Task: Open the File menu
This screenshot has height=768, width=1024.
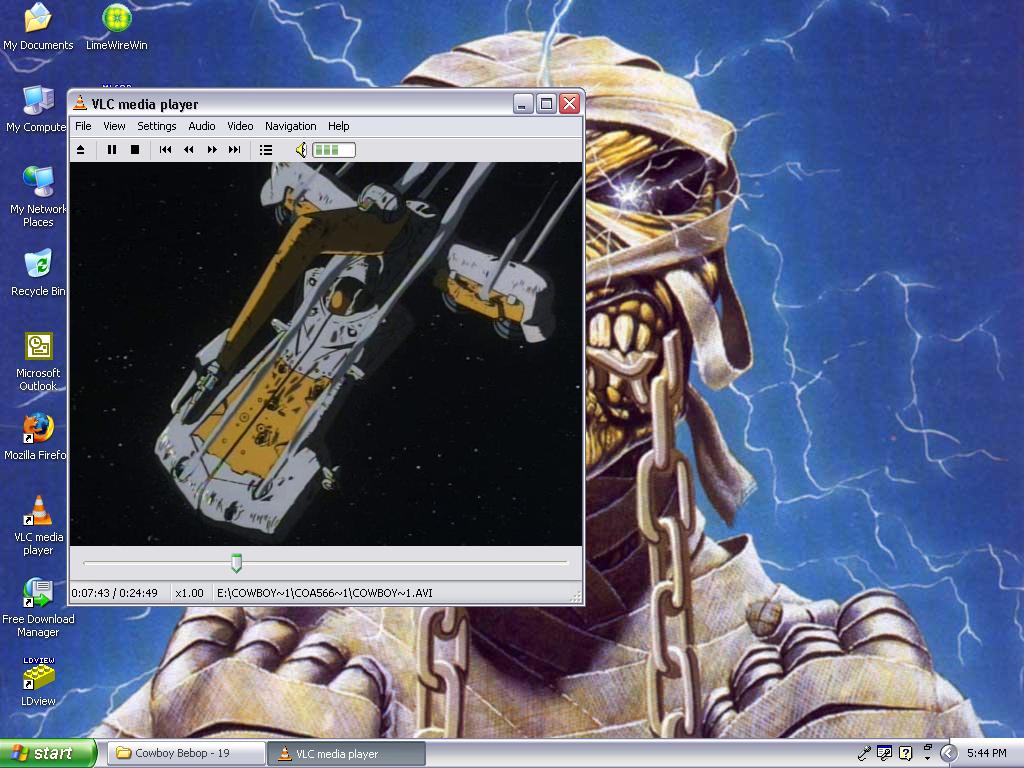Action: click(x=84, y=126)
